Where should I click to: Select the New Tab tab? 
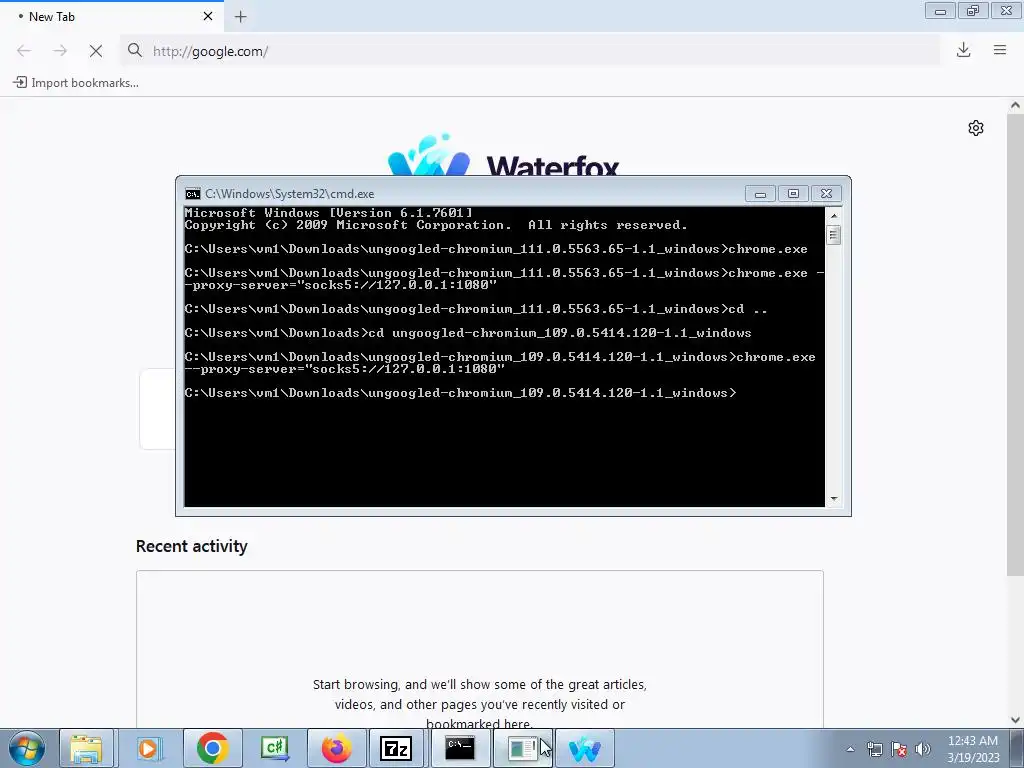point(112,17)
